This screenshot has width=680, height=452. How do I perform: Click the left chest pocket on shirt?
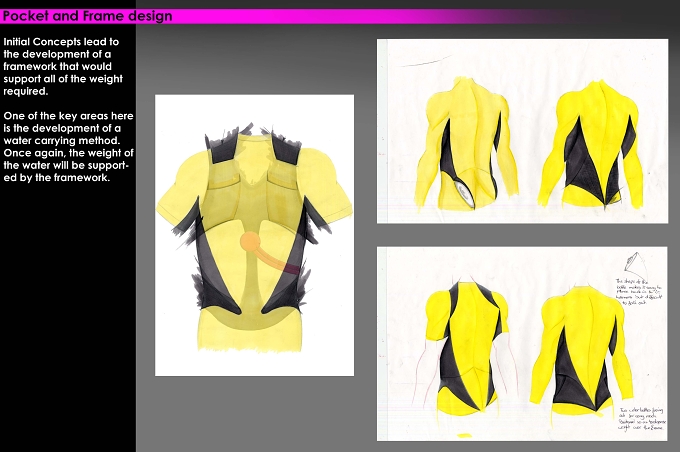pyautogui.click(x=223, y=180)
